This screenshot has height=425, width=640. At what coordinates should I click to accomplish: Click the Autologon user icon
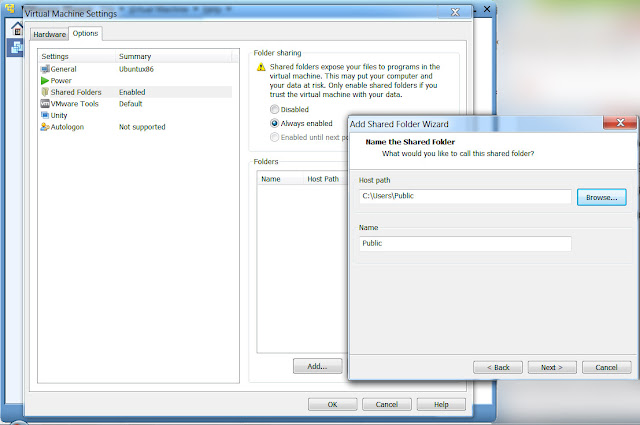(45, 127)
